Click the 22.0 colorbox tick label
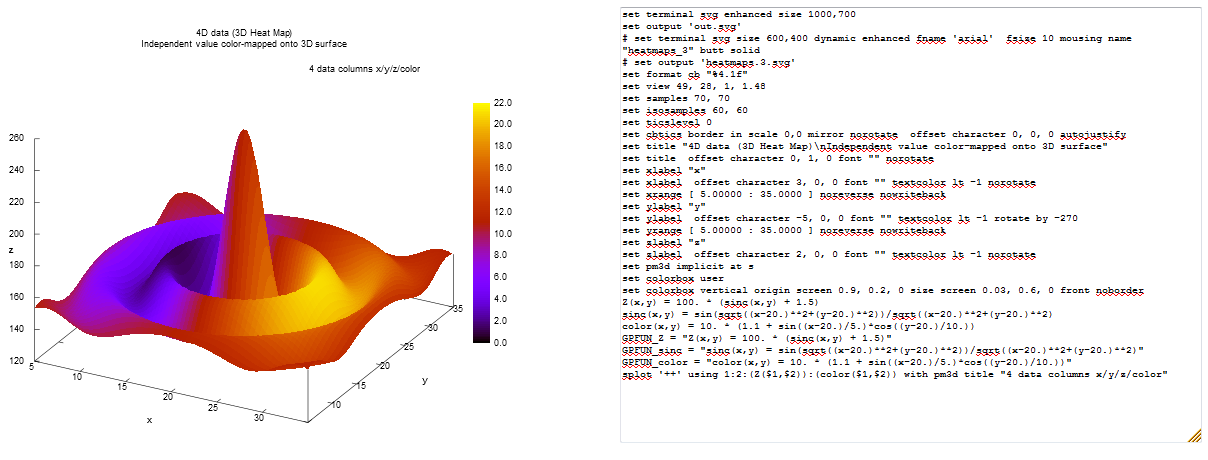The height and width of the screenshot is (460, 1208). point(503,103)
